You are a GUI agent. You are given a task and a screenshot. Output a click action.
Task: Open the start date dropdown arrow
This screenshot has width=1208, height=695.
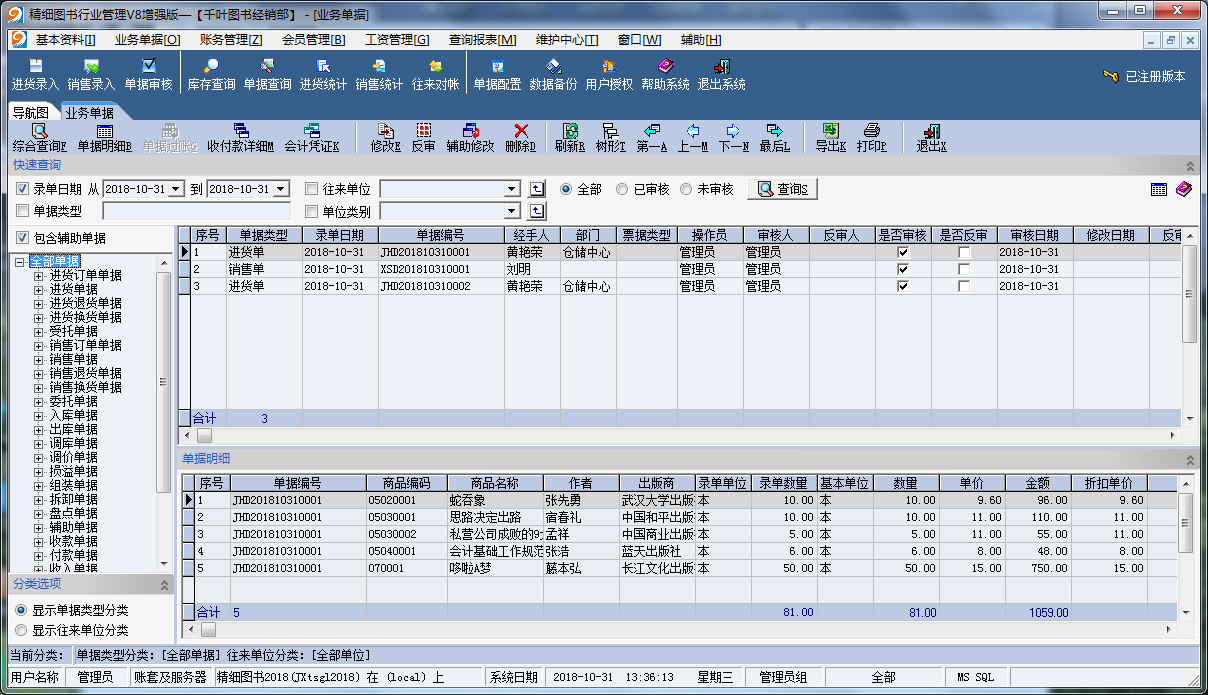point(177,189)
